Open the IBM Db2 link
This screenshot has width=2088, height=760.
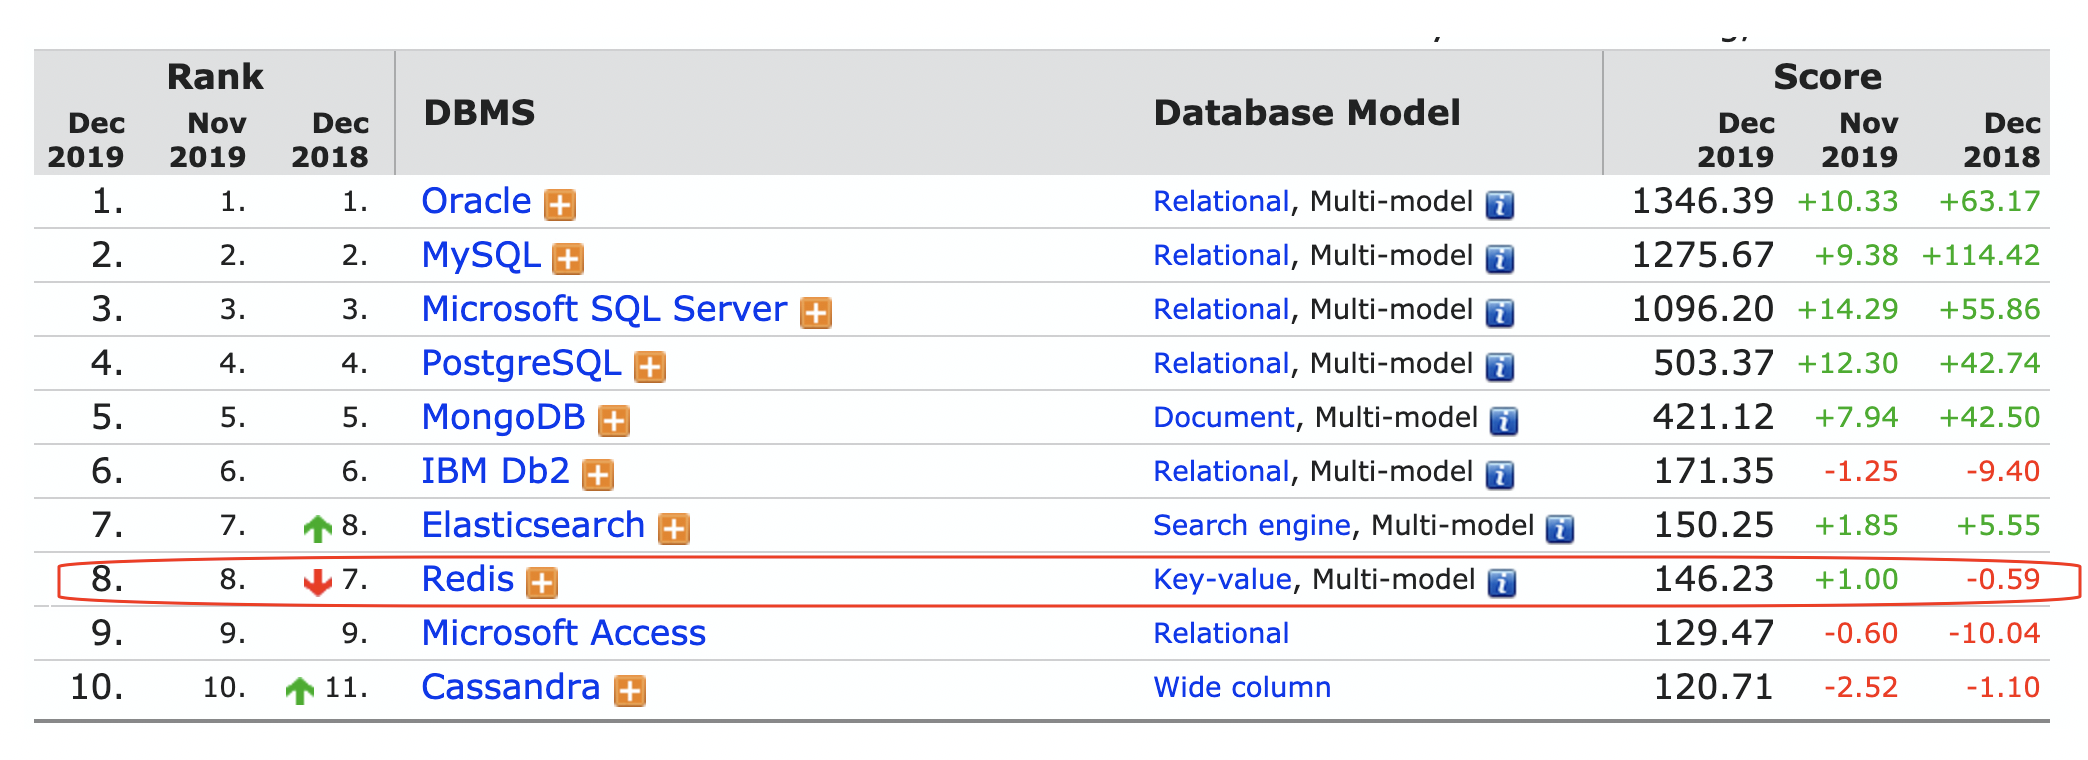(x=495, y=472)
